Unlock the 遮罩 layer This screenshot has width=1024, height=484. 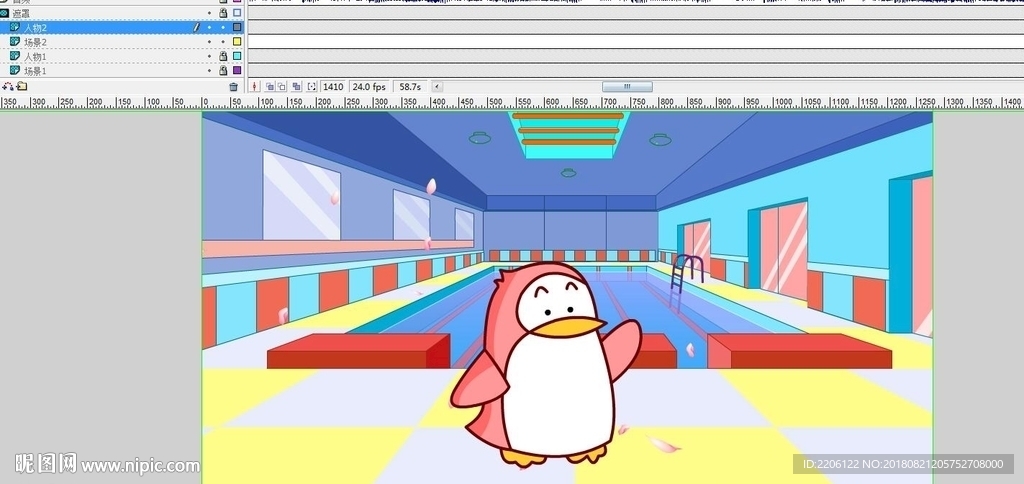223,13
